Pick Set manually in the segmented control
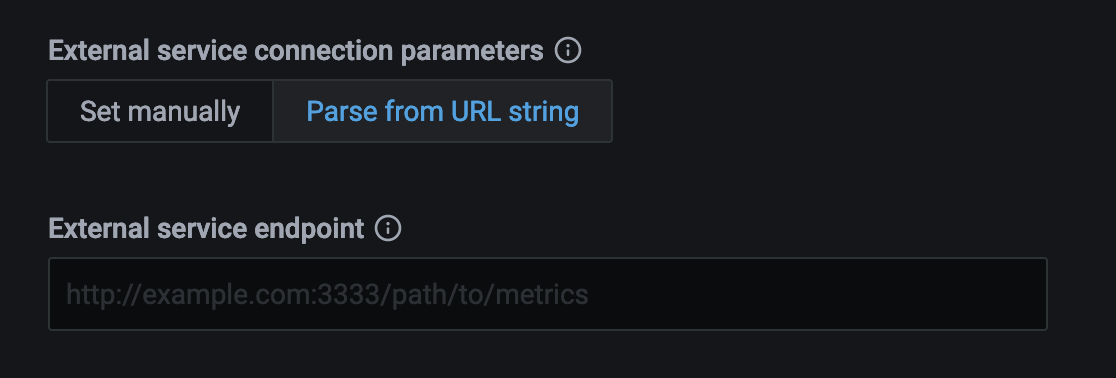1116x378 pixels. tap(160, 112)
